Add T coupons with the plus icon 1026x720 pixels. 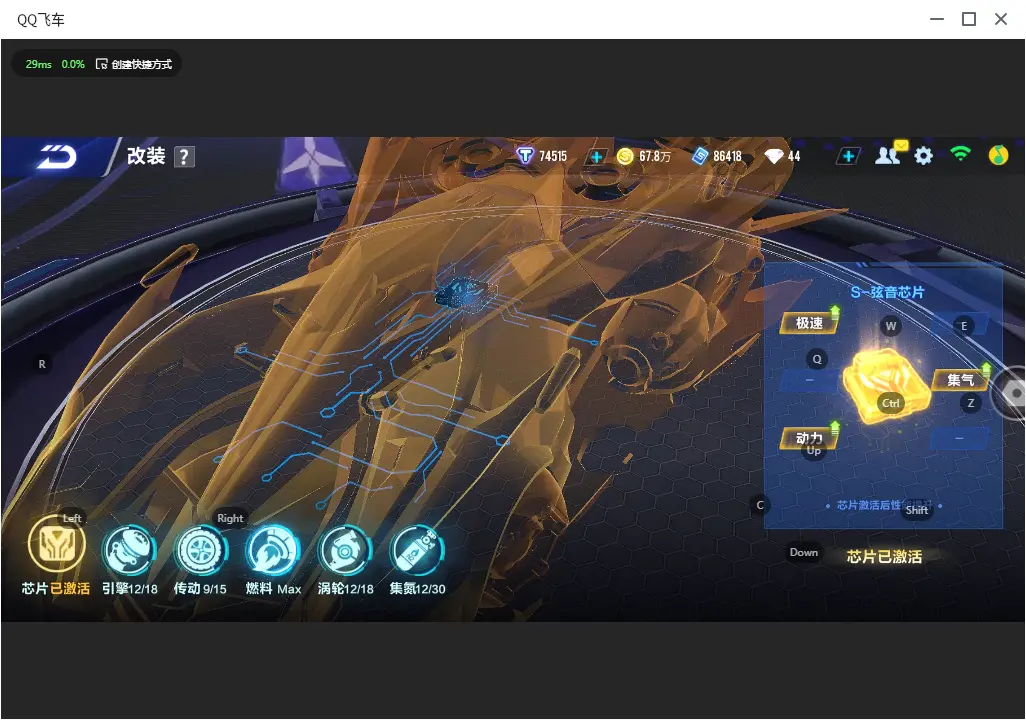[x=596, y=156]
